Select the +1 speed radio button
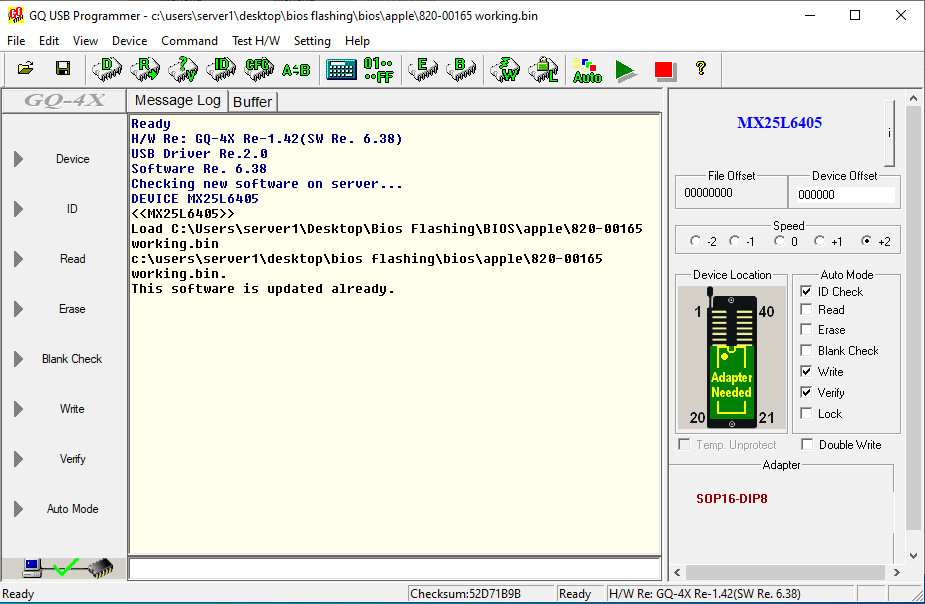Viewport: 925px width, 604px height. coord(820,242)
